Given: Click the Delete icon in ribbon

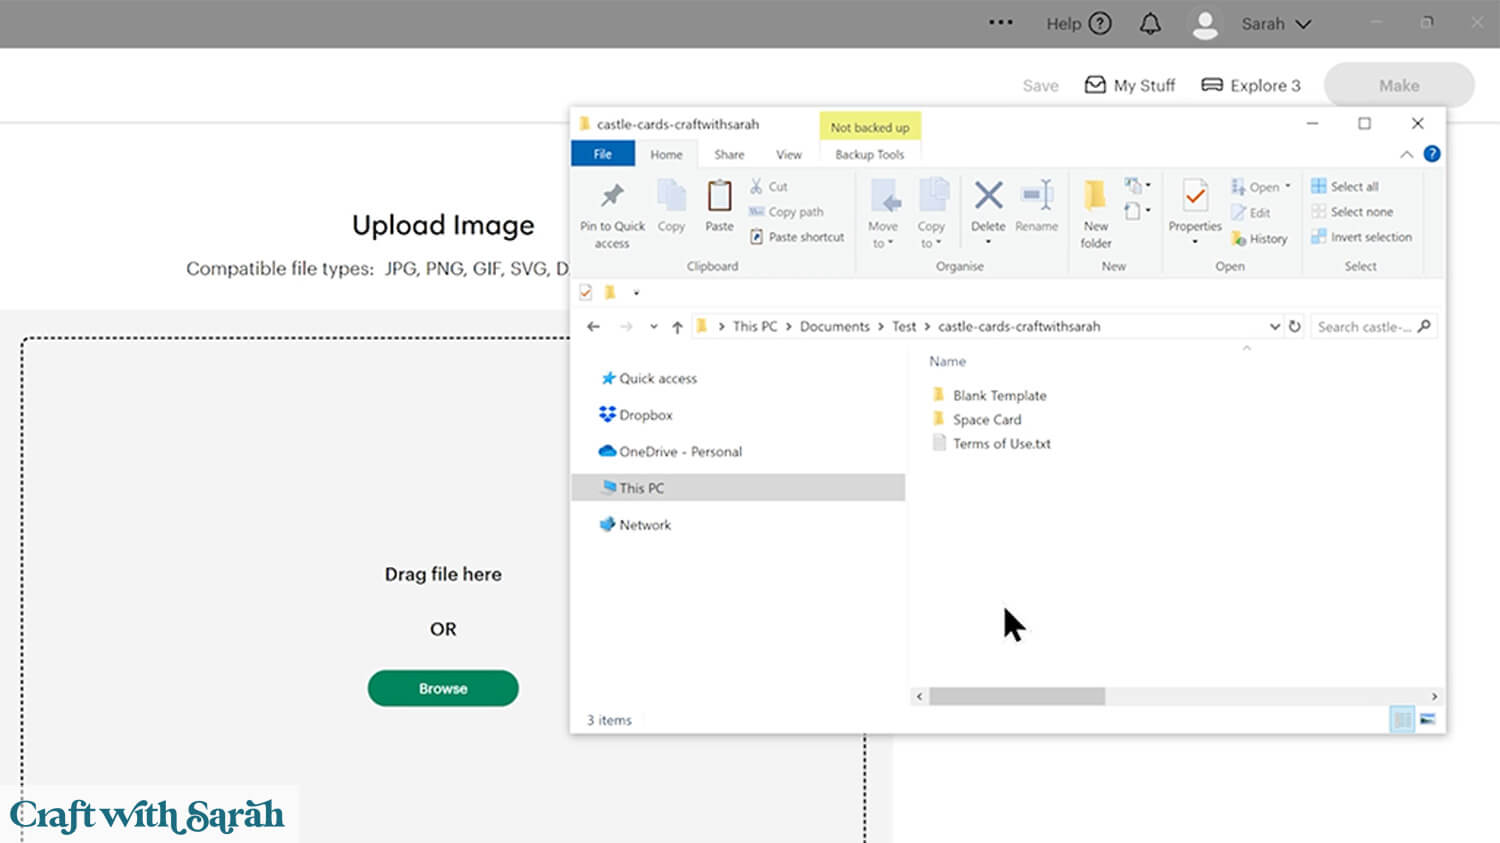Looking at the screenshot, I should tap(988, 196).
